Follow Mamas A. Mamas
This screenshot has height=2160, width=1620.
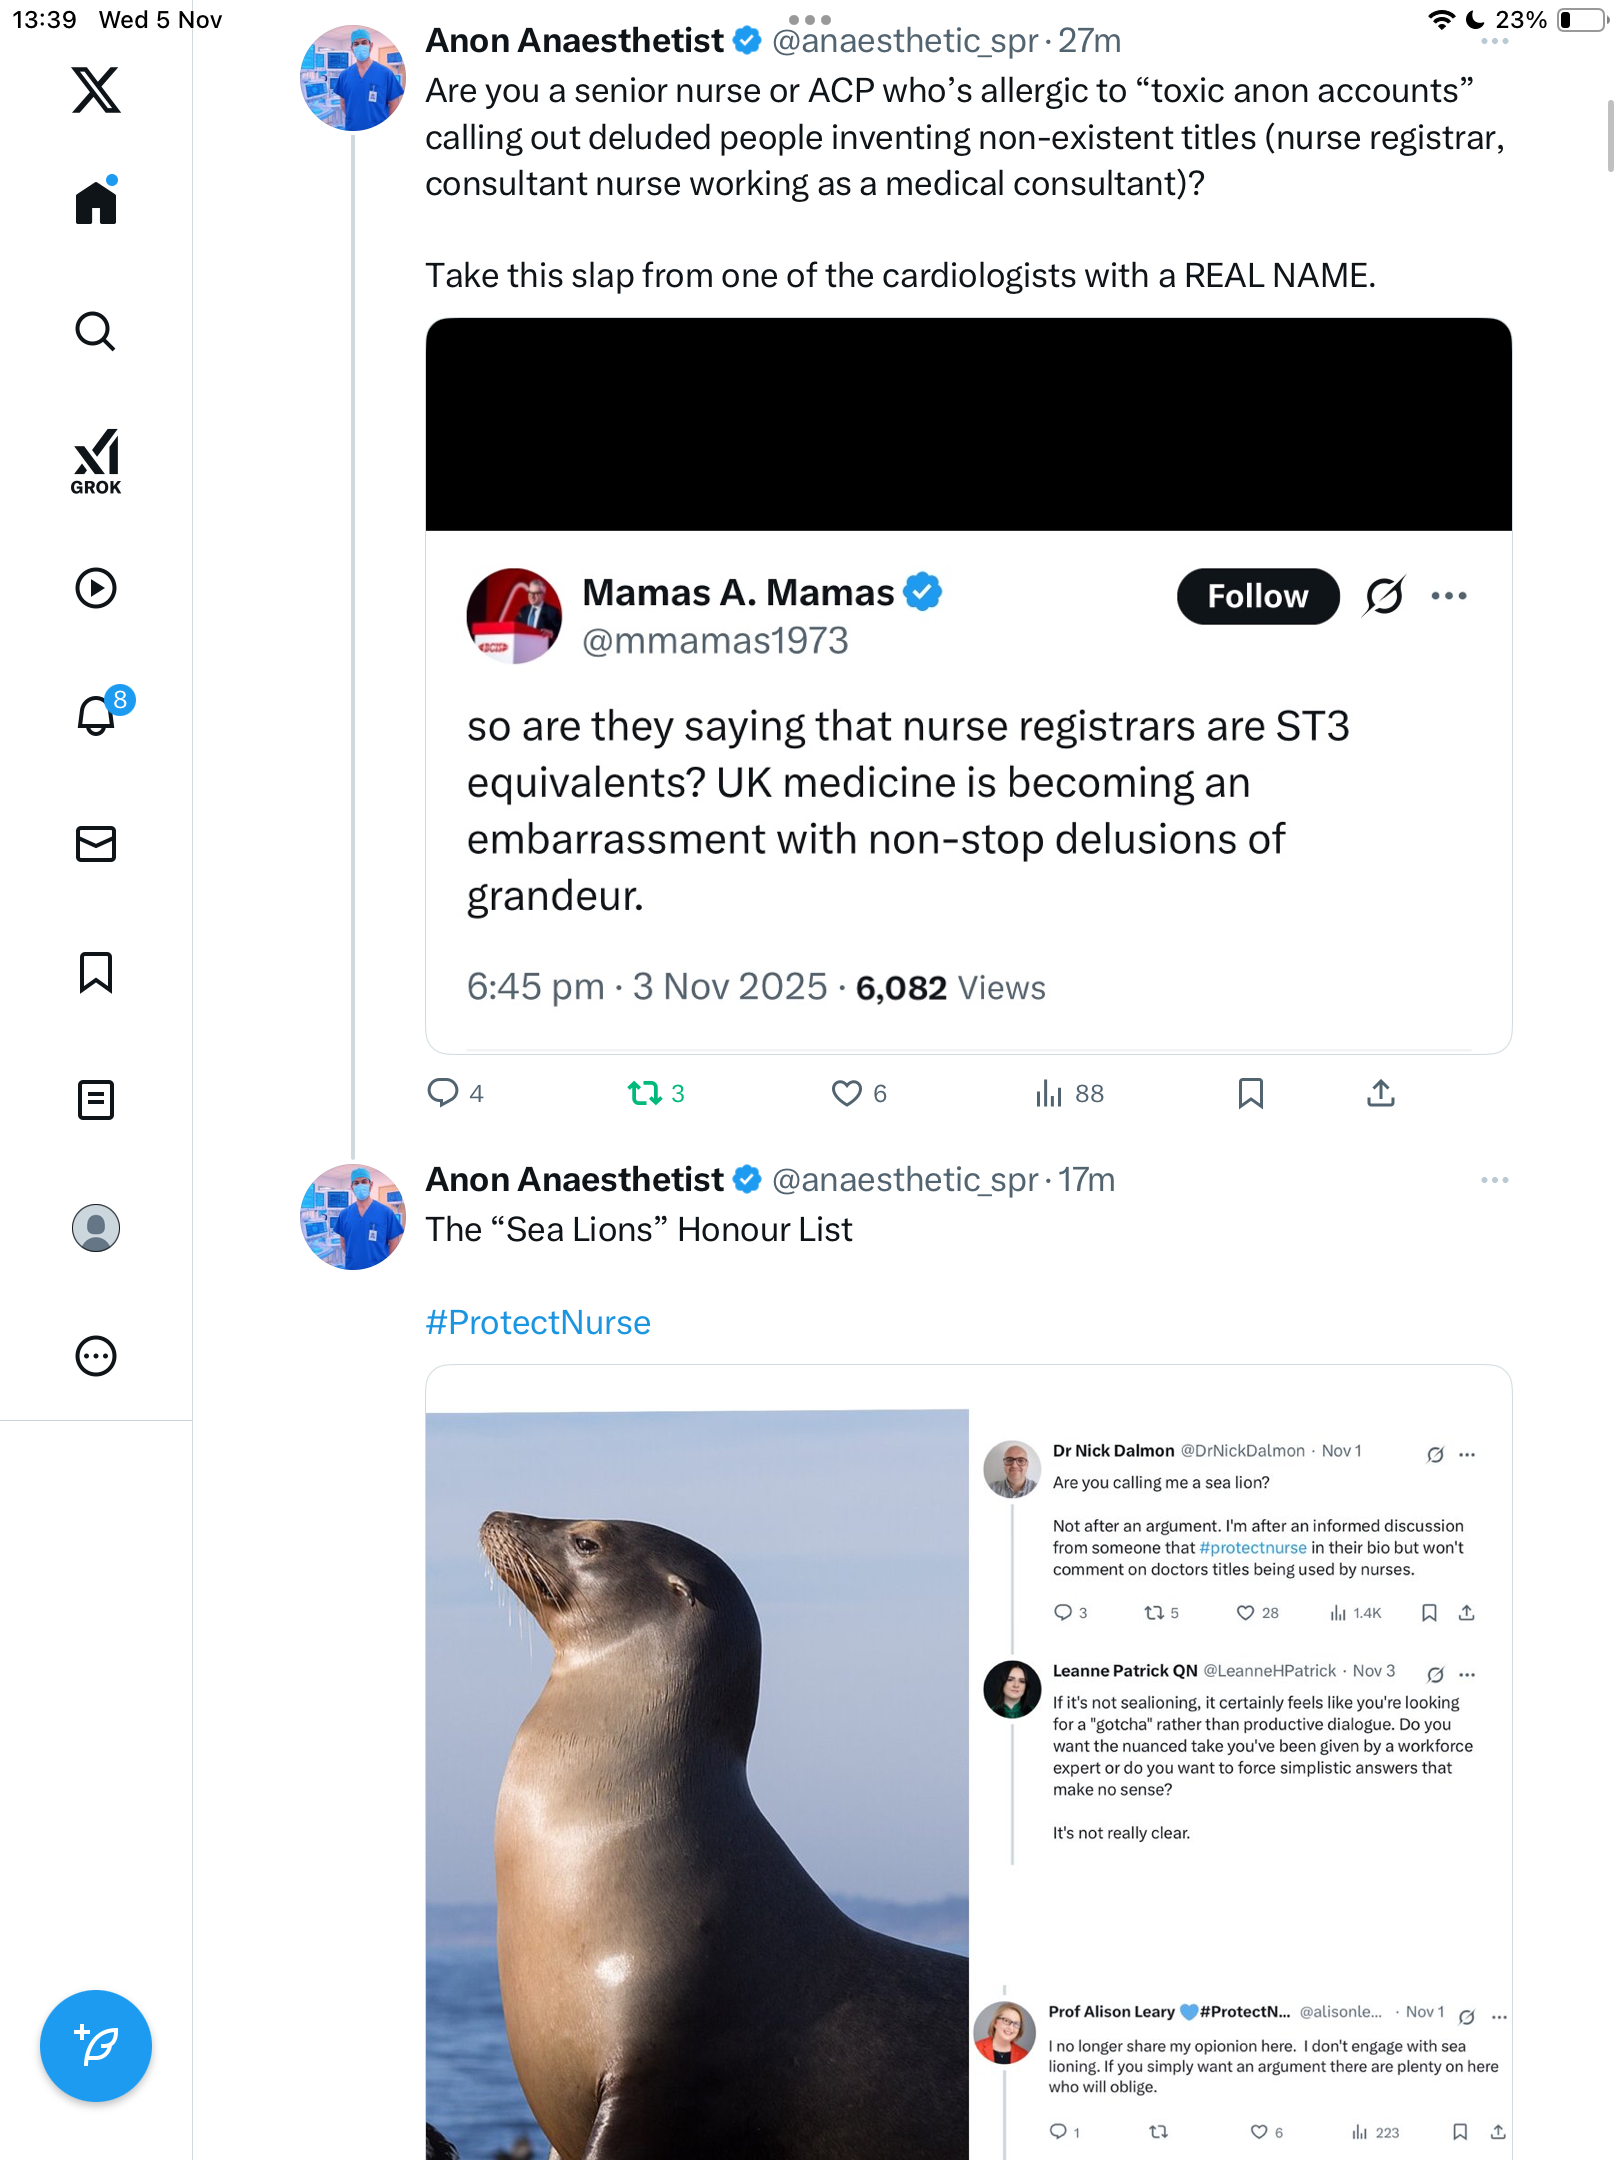[1257, 597]
